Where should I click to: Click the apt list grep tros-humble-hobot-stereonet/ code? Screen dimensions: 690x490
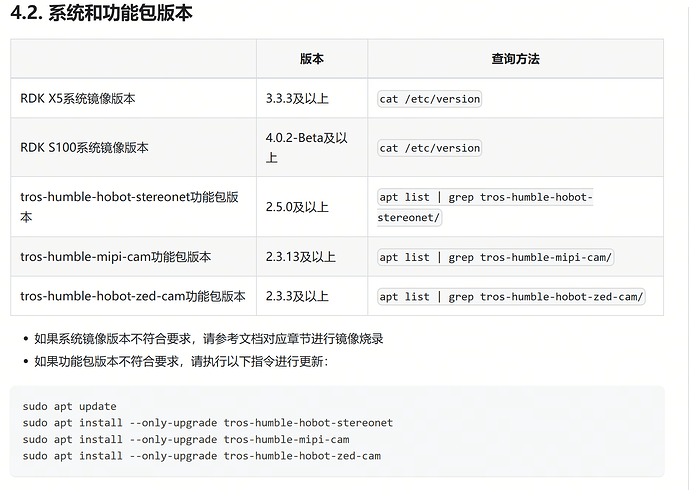pyautogui.click(x=485, y=207)
